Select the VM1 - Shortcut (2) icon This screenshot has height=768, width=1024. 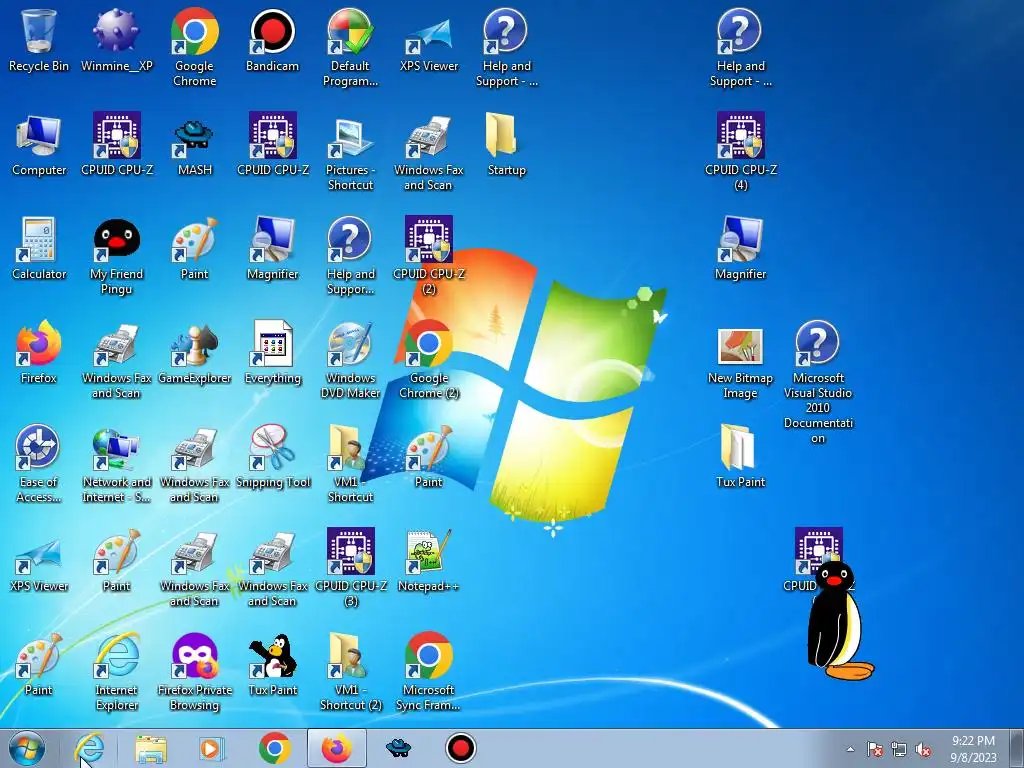(x=350, y=671)
